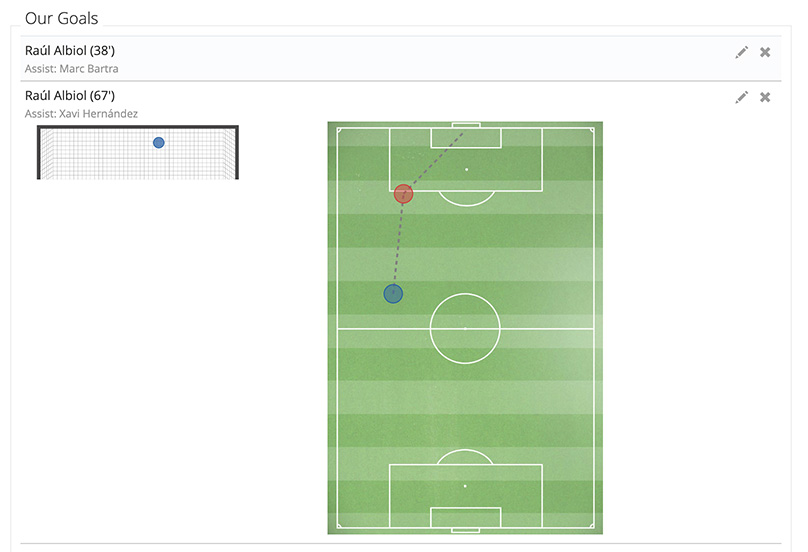Select the red shot marker on pitch
The width and height of the screenshot is (808, 552).
tap(403, 194)
